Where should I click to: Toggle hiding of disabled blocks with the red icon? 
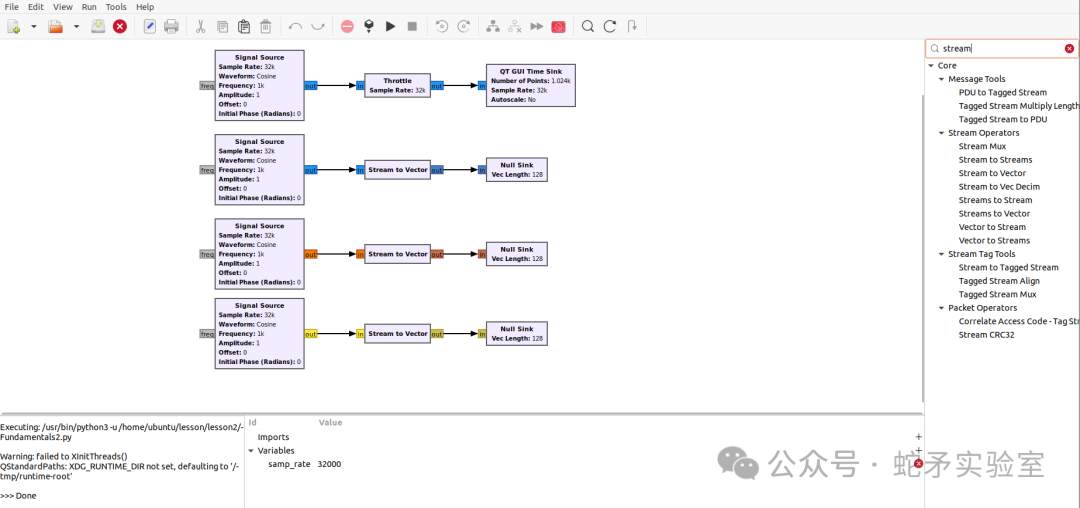point(559,27)
